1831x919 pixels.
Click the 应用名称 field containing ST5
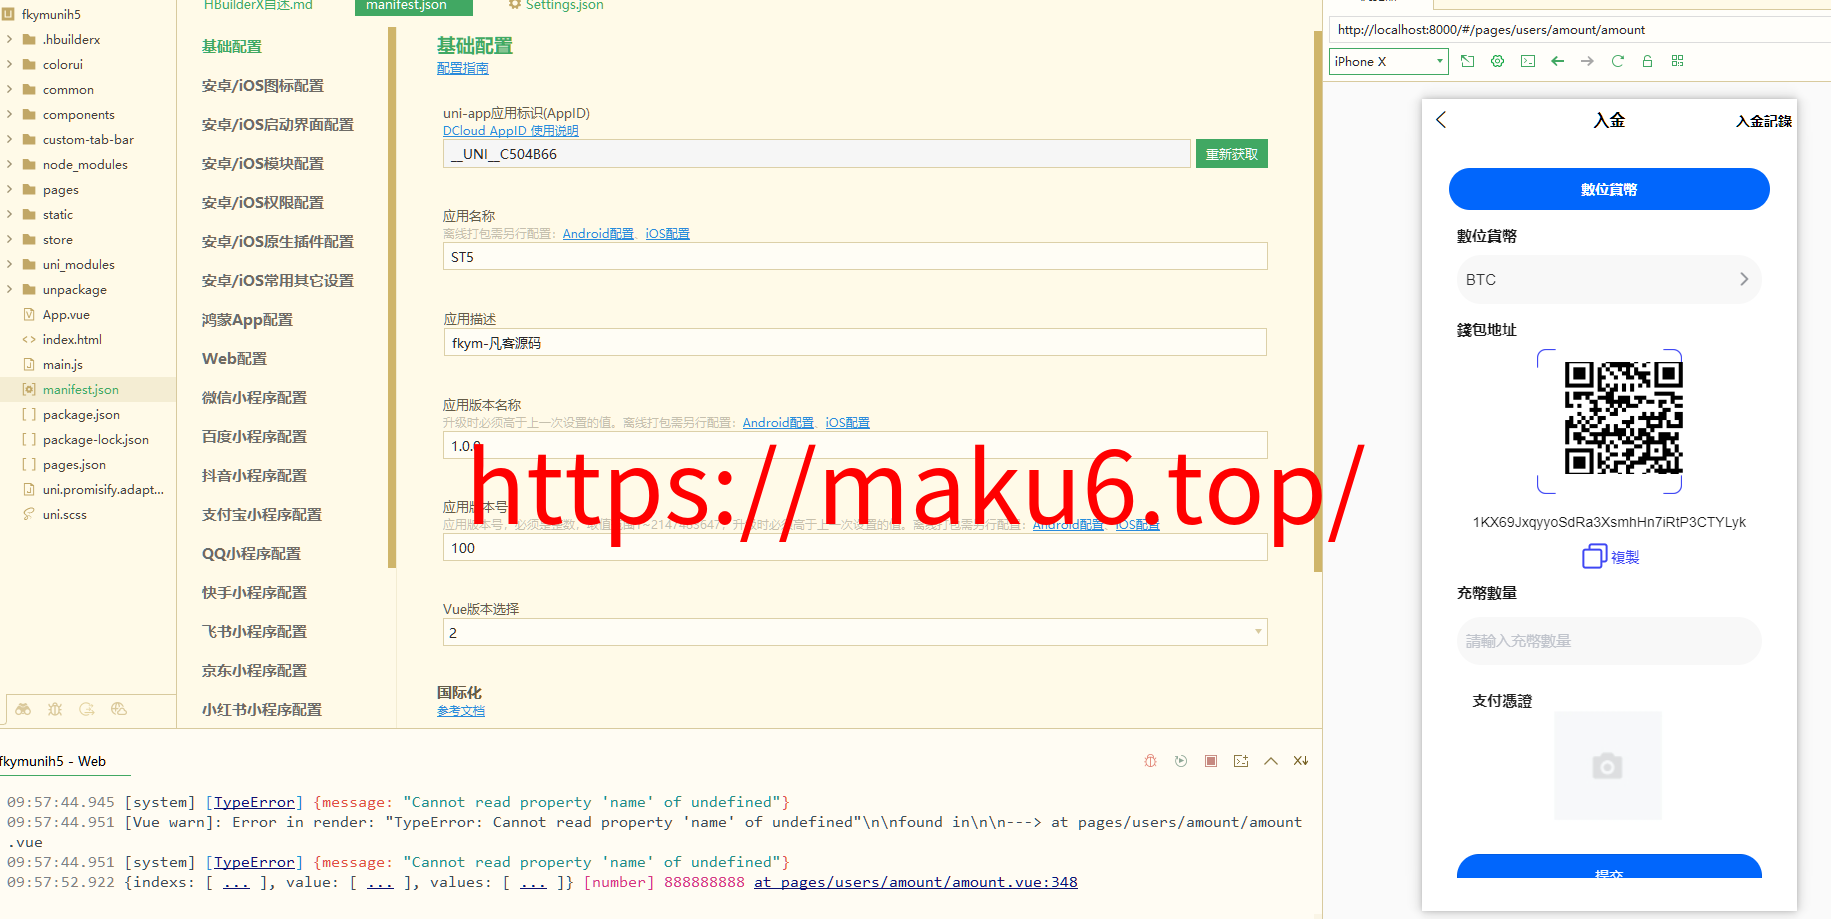point(855,257)
